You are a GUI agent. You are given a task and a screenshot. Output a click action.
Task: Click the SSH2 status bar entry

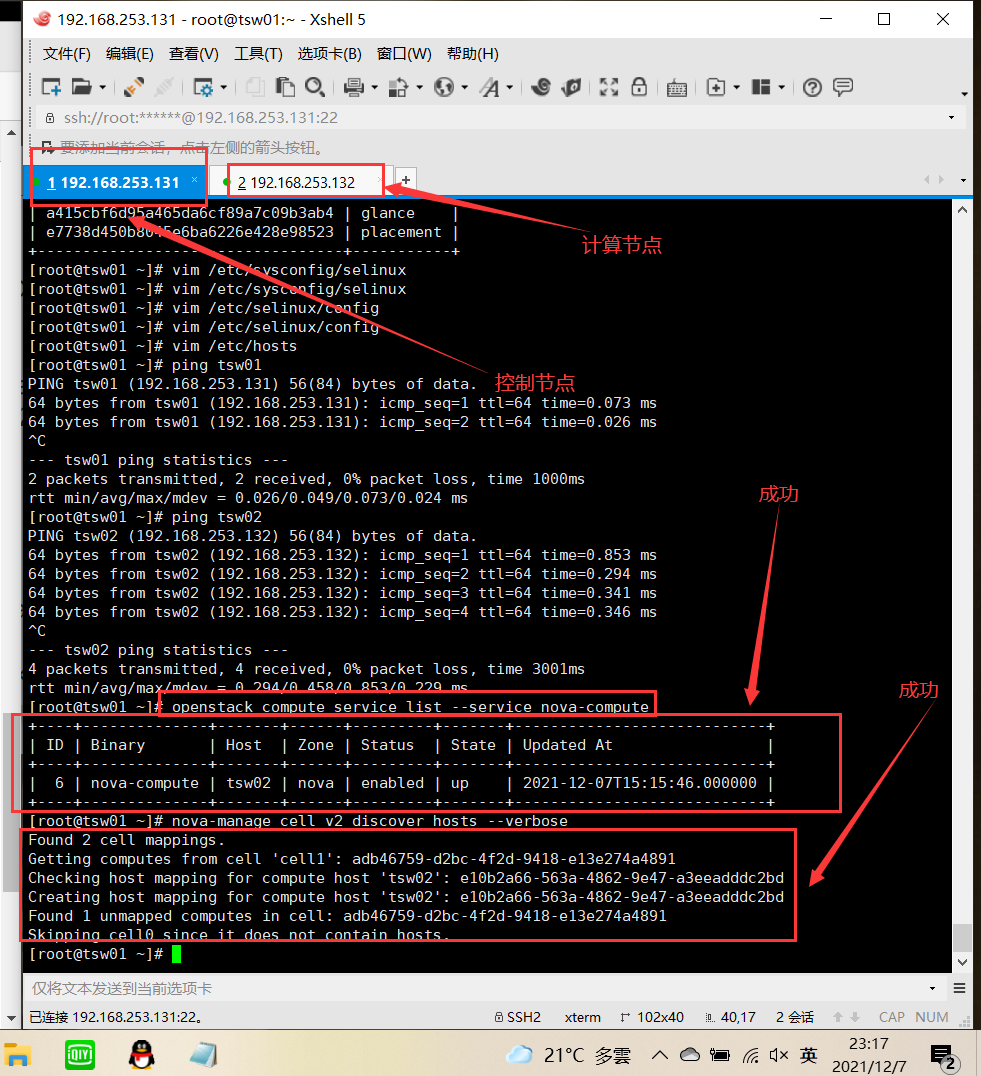[x=518, y=1017]
